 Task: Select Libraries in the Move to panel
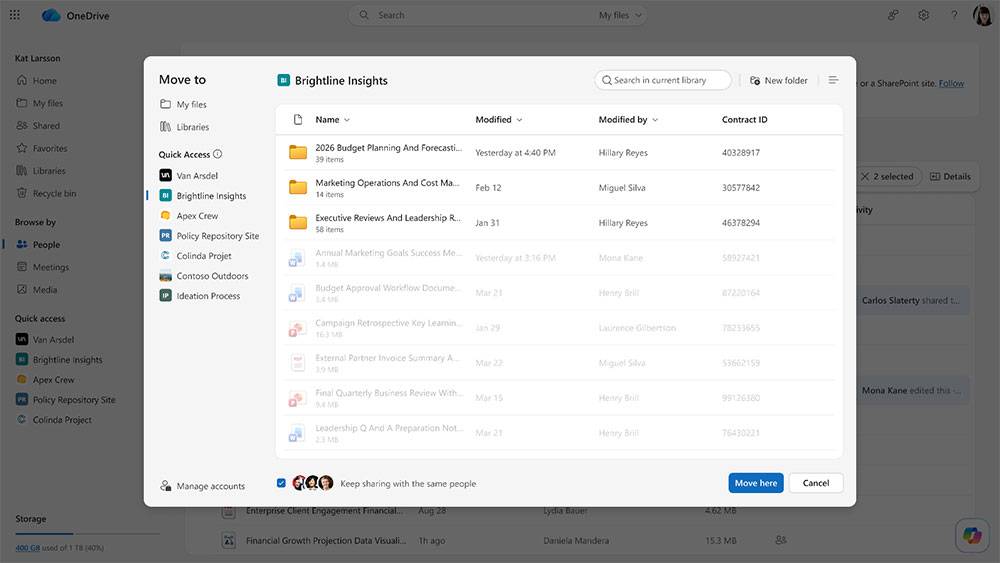185,127
